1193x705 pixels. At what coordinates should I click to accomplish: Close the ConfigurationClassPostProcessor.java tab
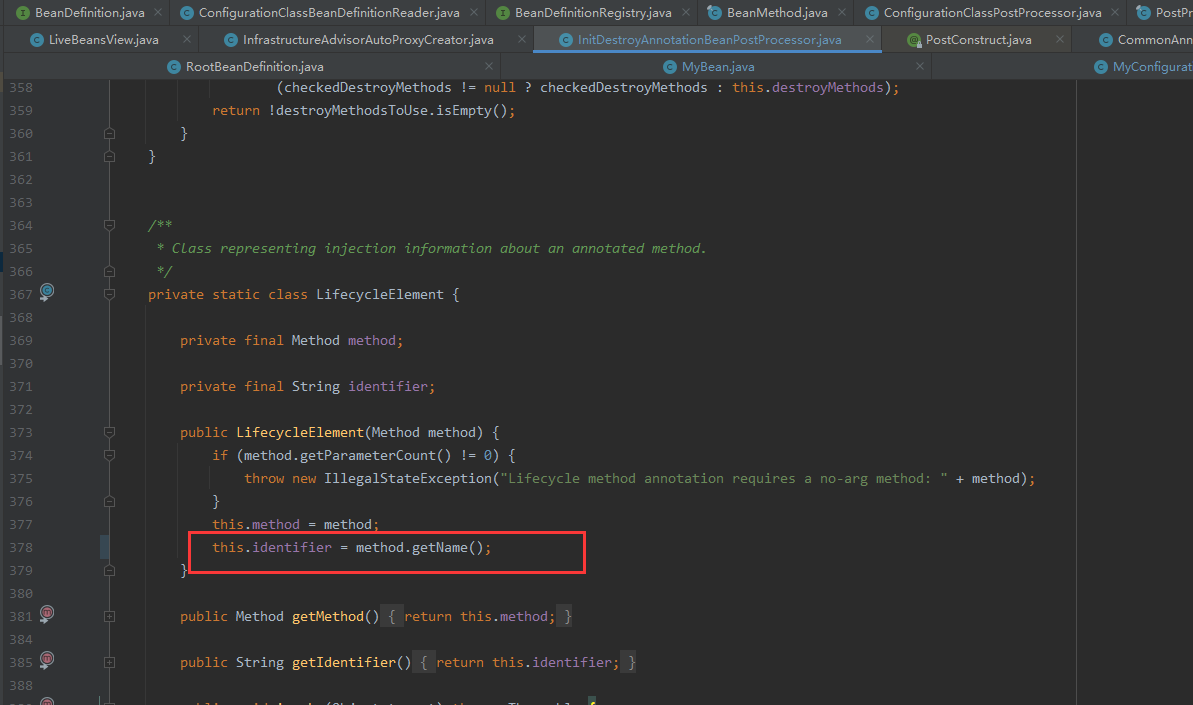[x=1115, y=12]
